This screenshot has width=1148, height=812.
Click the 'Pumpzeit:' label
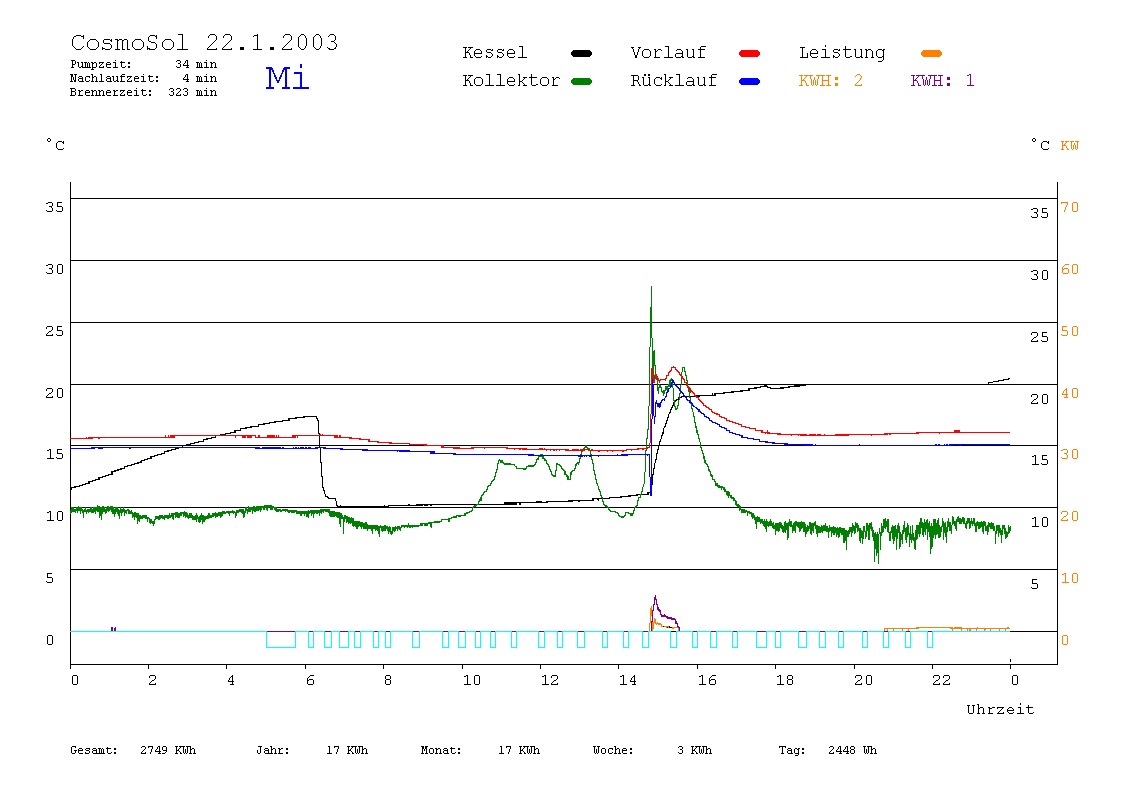point(101,64)
